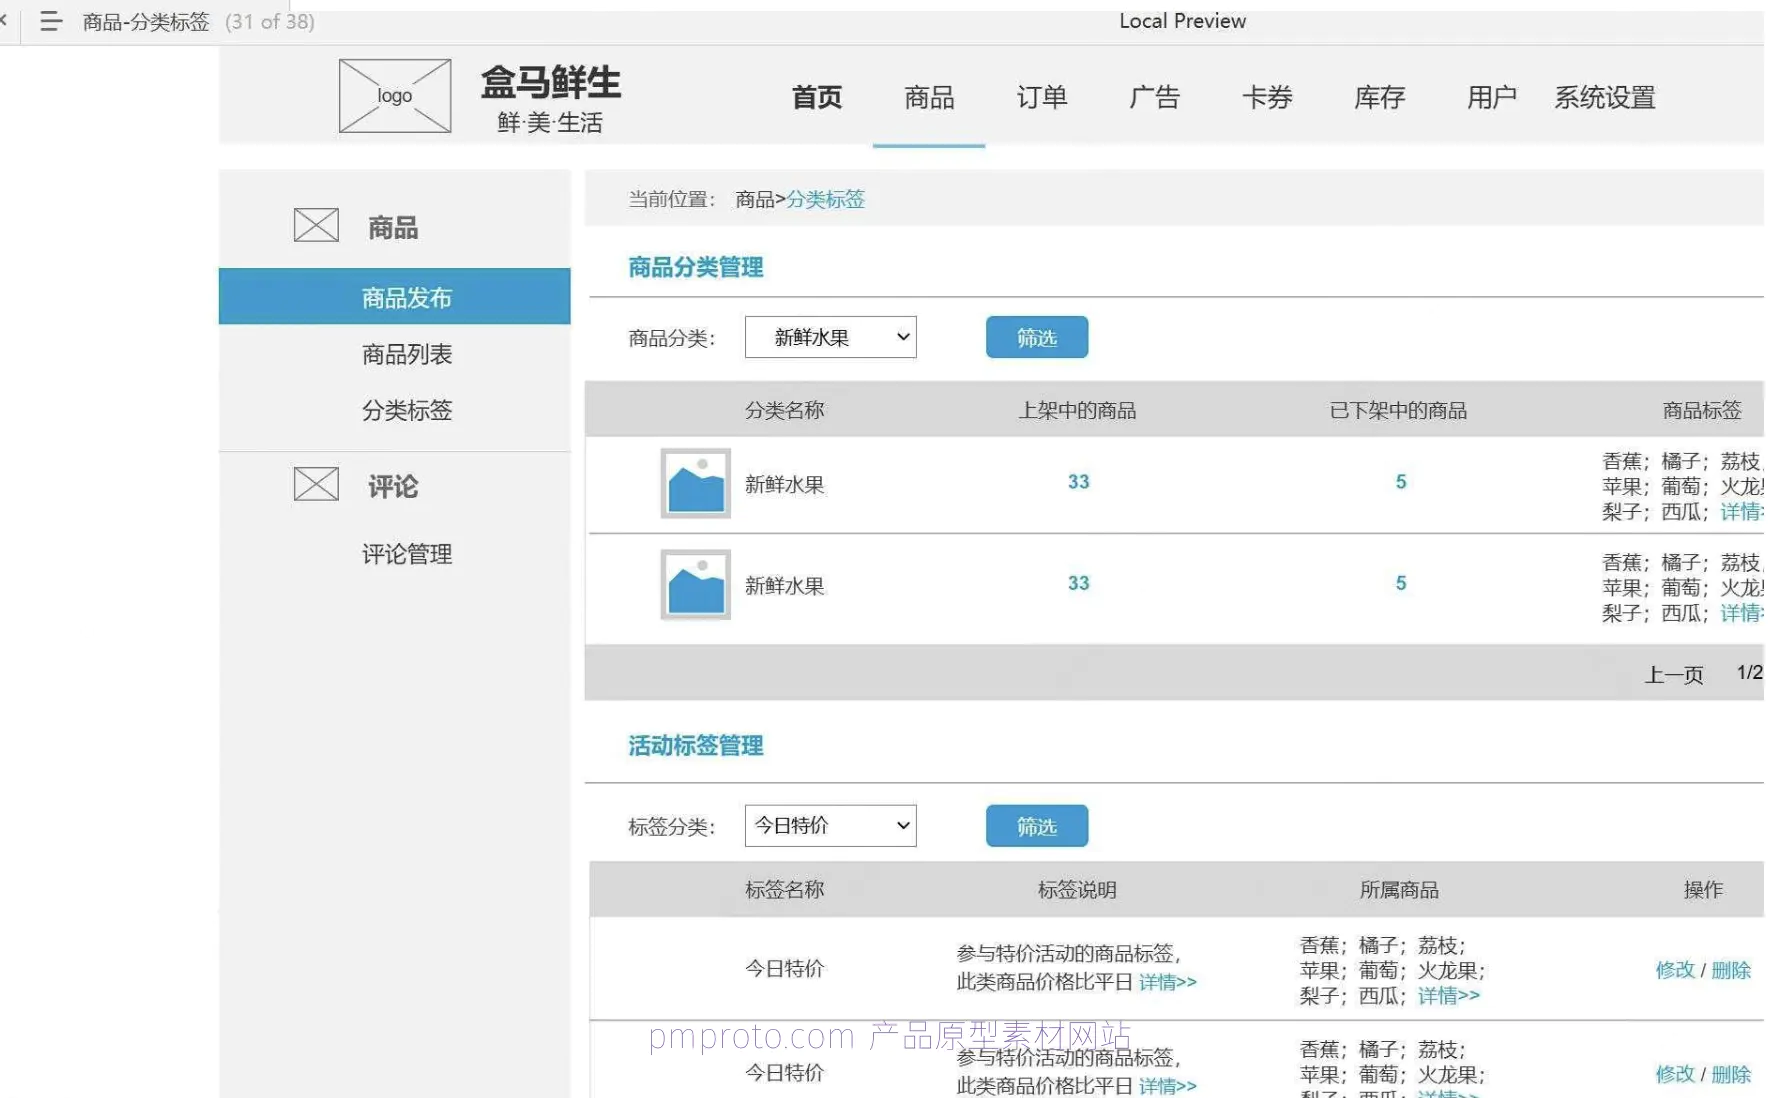Open the 订单 navigation tab
The height and width of the screenshot is (1098, 1770).
click(x=1042, y=97)
